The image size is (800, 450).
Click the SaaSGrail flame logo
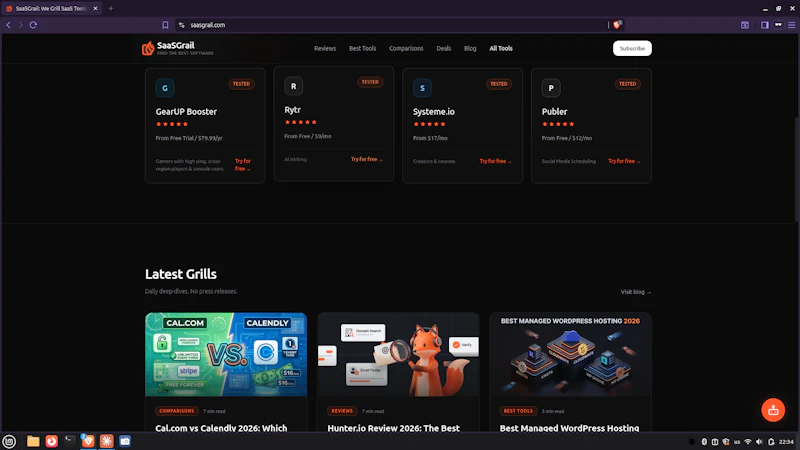click(x=148, y=48)
